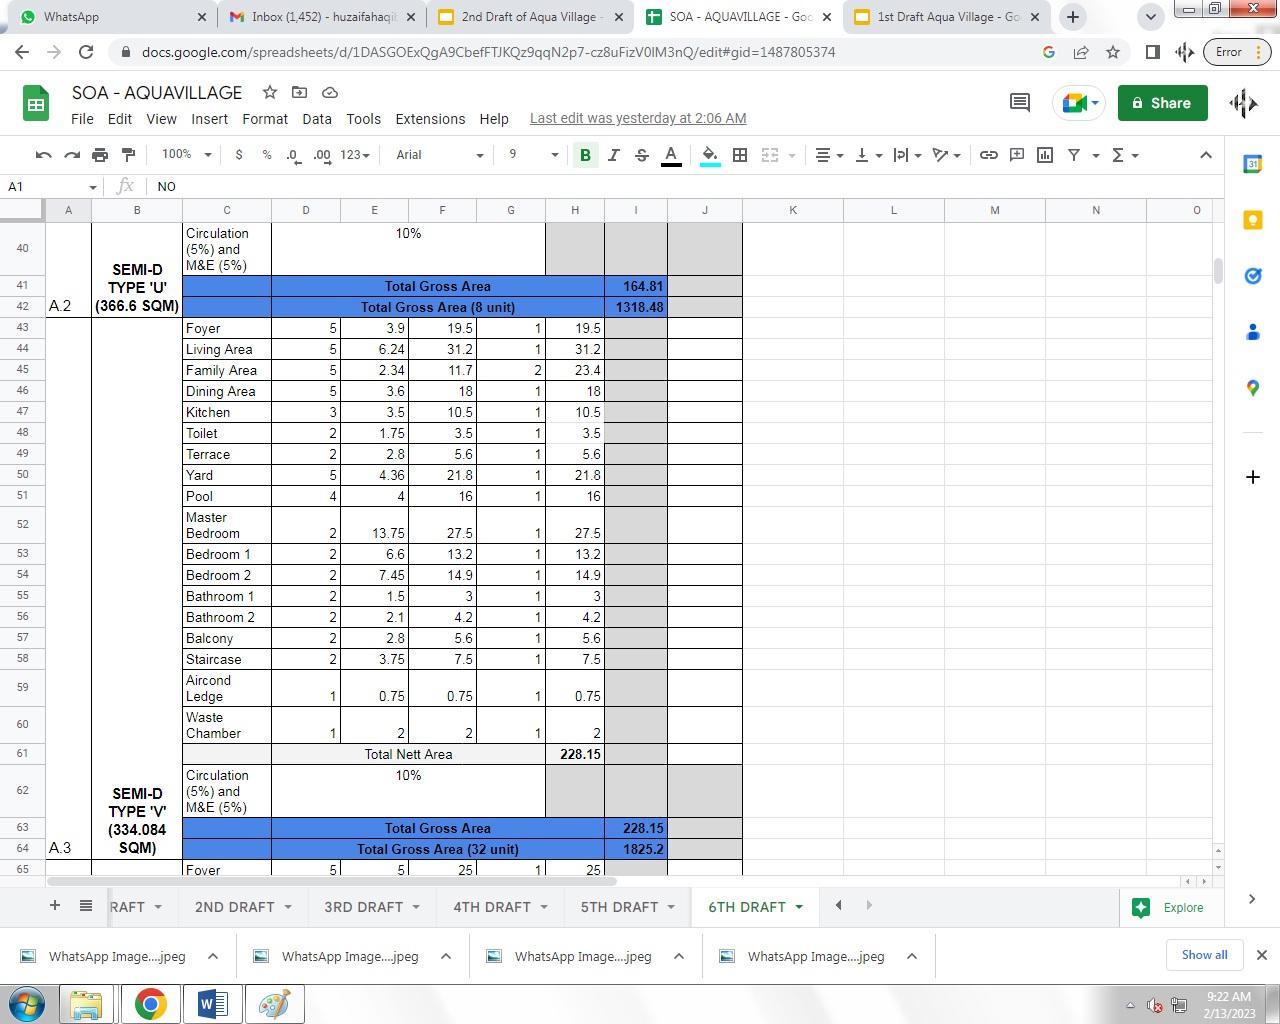Toggle bold formatting
The height and width of the screenshot is (1024, 1280).
pyautogui.click(x=585, y=155)
